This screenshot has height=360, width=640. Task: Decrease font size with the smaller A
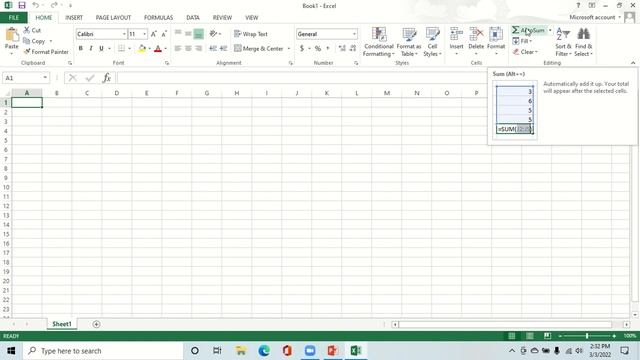164,34
